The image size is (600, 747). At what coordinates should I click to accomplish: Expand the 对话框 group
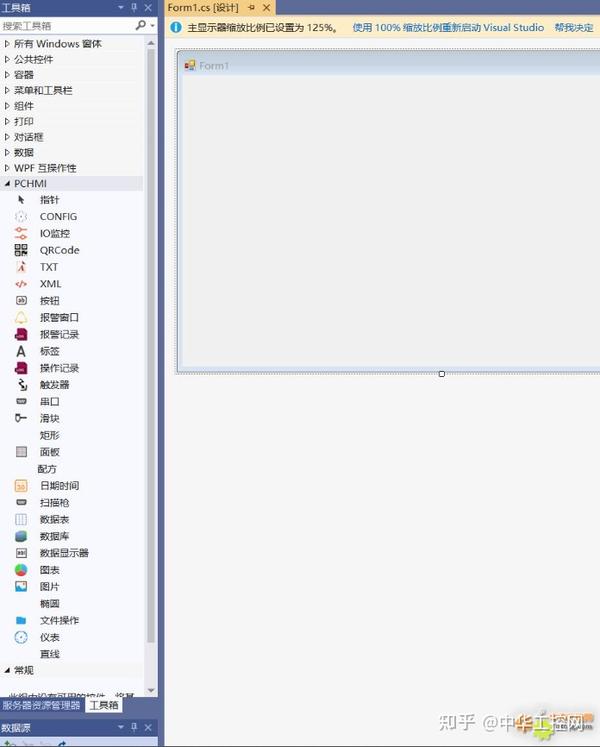point(7,137)
